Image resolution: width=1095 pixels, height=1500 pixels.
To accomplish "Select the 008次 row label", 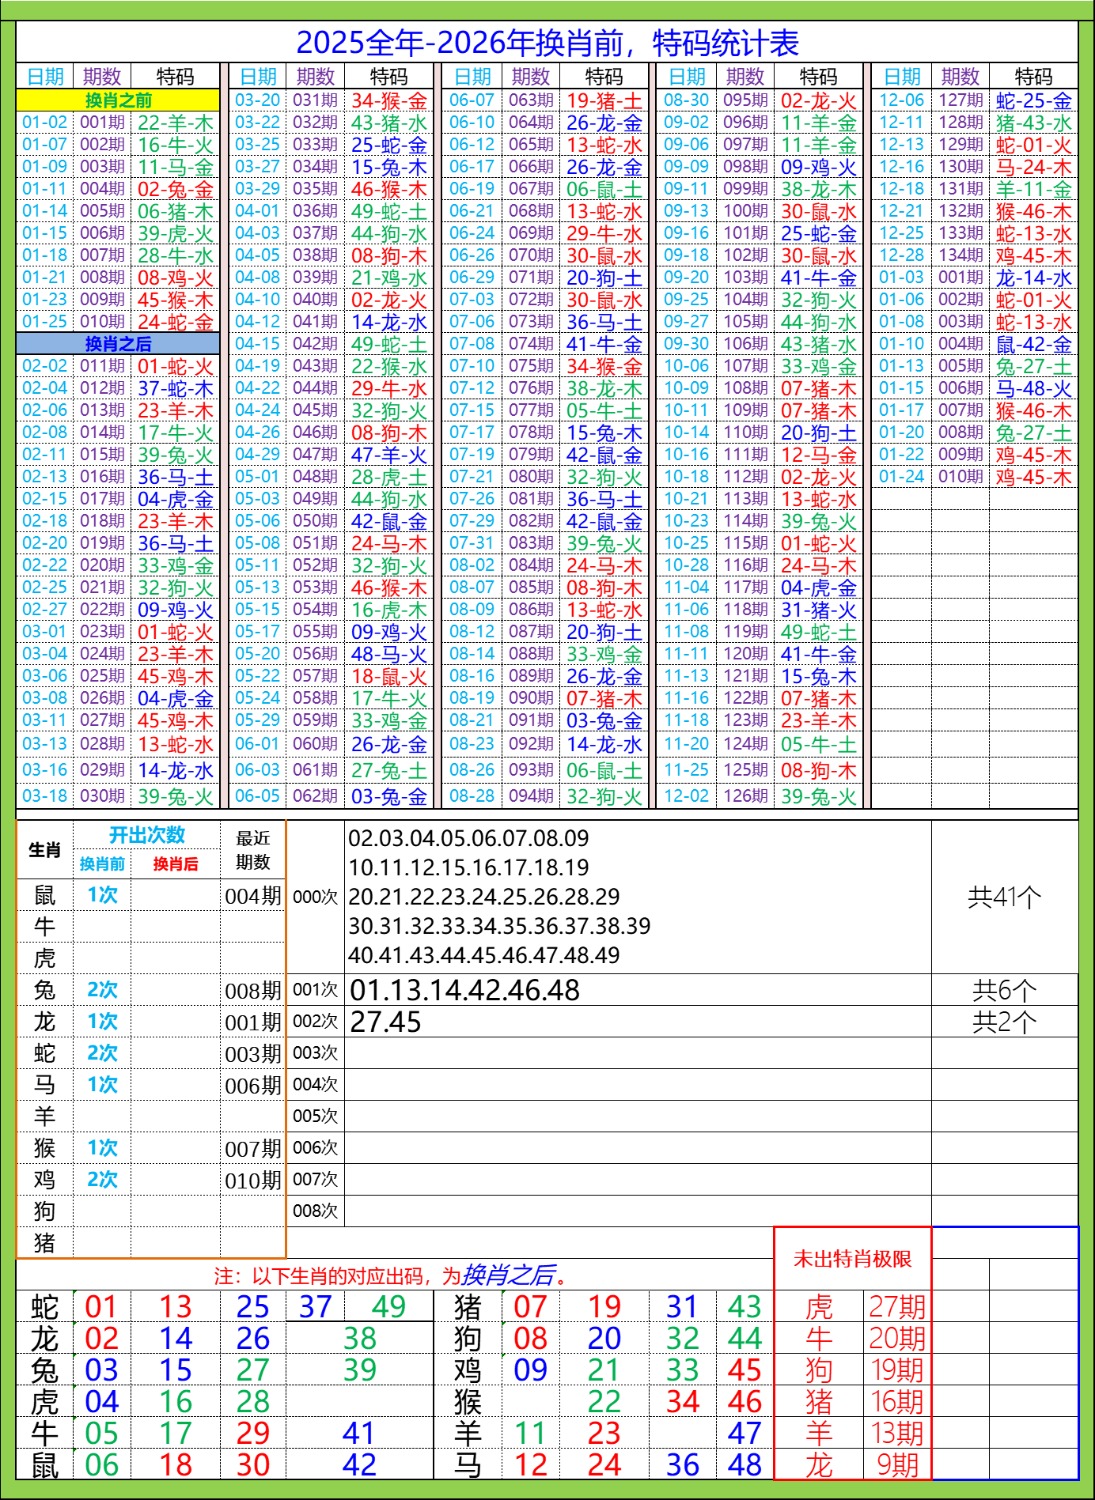I will tap(315, 1211).
